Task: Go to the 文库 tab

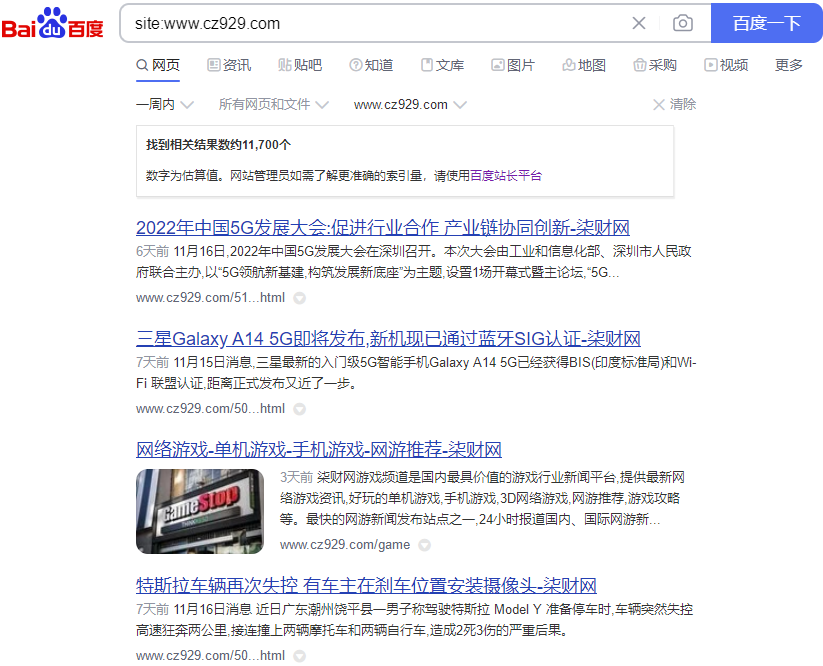Action: coord(442,65)
